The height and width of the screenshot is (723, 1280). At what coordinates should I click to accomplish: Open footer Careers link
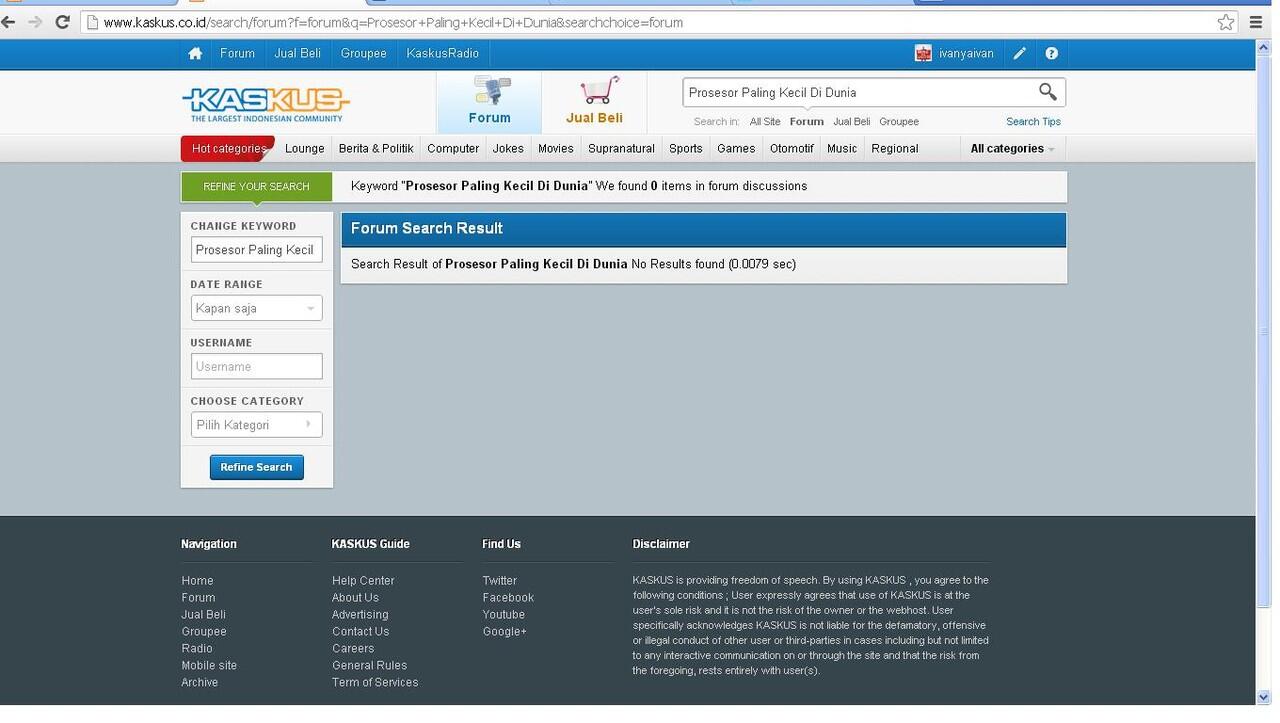[x=353, y=649]
